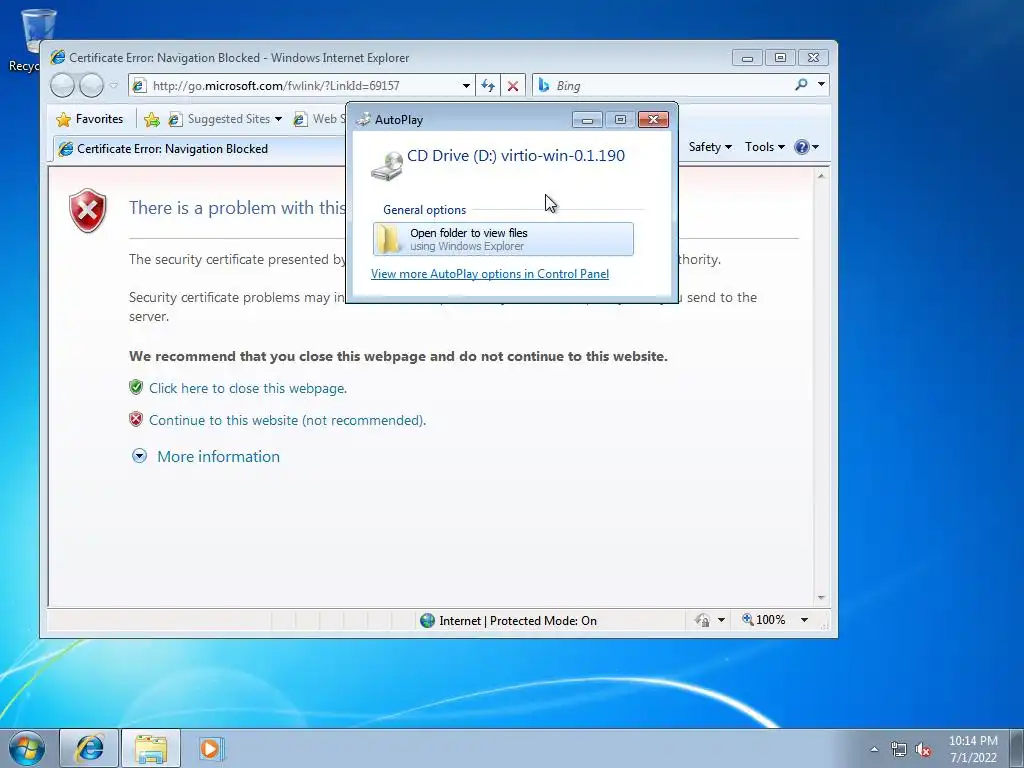1024x768 pixels.
Task: Click the 'Click here to close this webpage' link
Action: pyautogui.click(x=248, y=389)
